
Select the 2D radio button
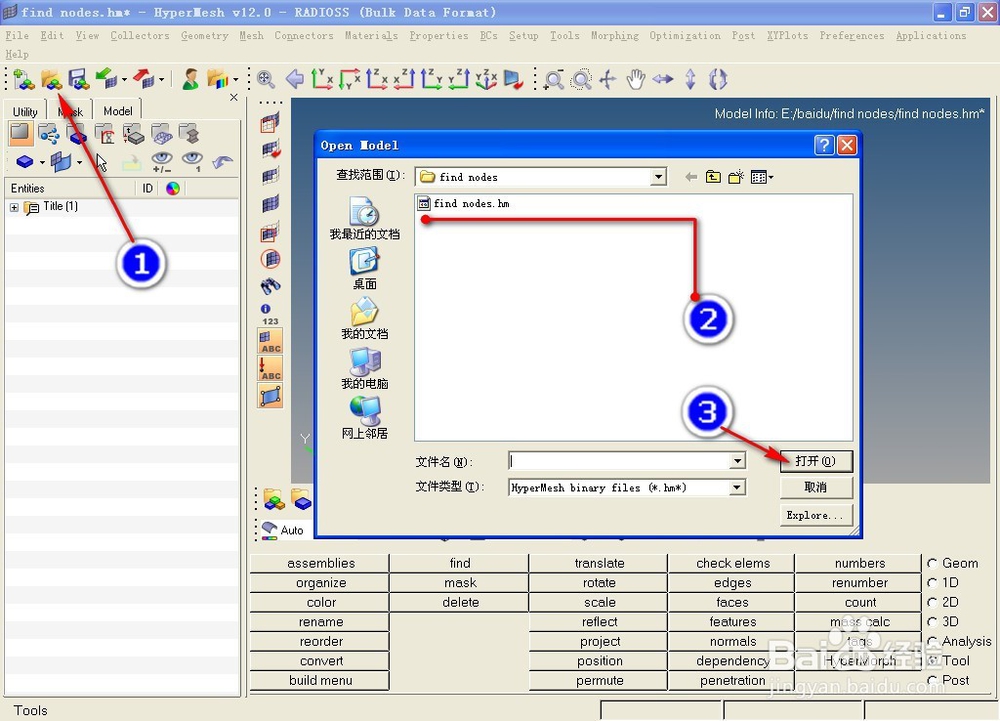tap(932, 602)
